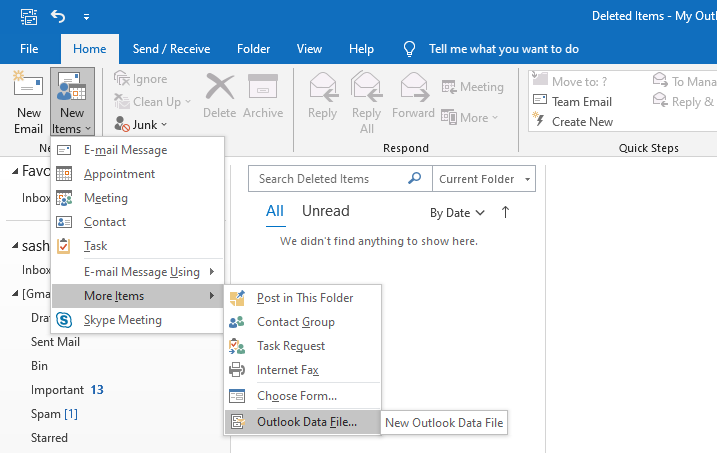Select the Unread messages filter

[x=326, y=211]
